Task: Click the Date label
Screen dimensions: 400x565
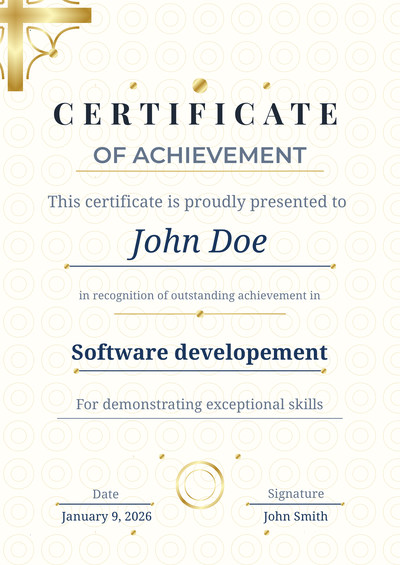Action: 105,494
